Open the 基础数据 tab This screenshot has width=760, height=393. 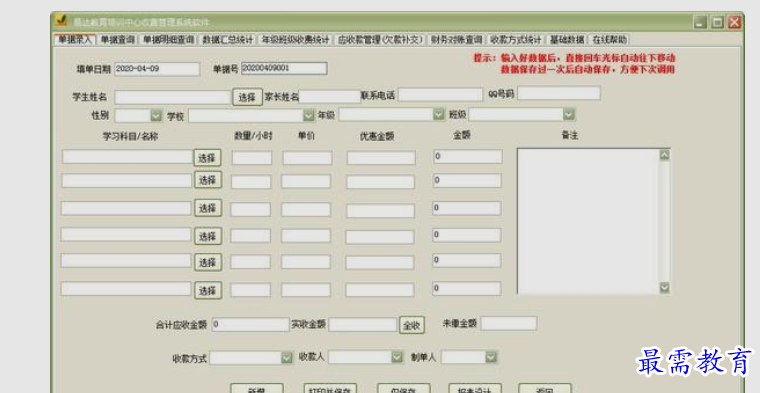567,40
